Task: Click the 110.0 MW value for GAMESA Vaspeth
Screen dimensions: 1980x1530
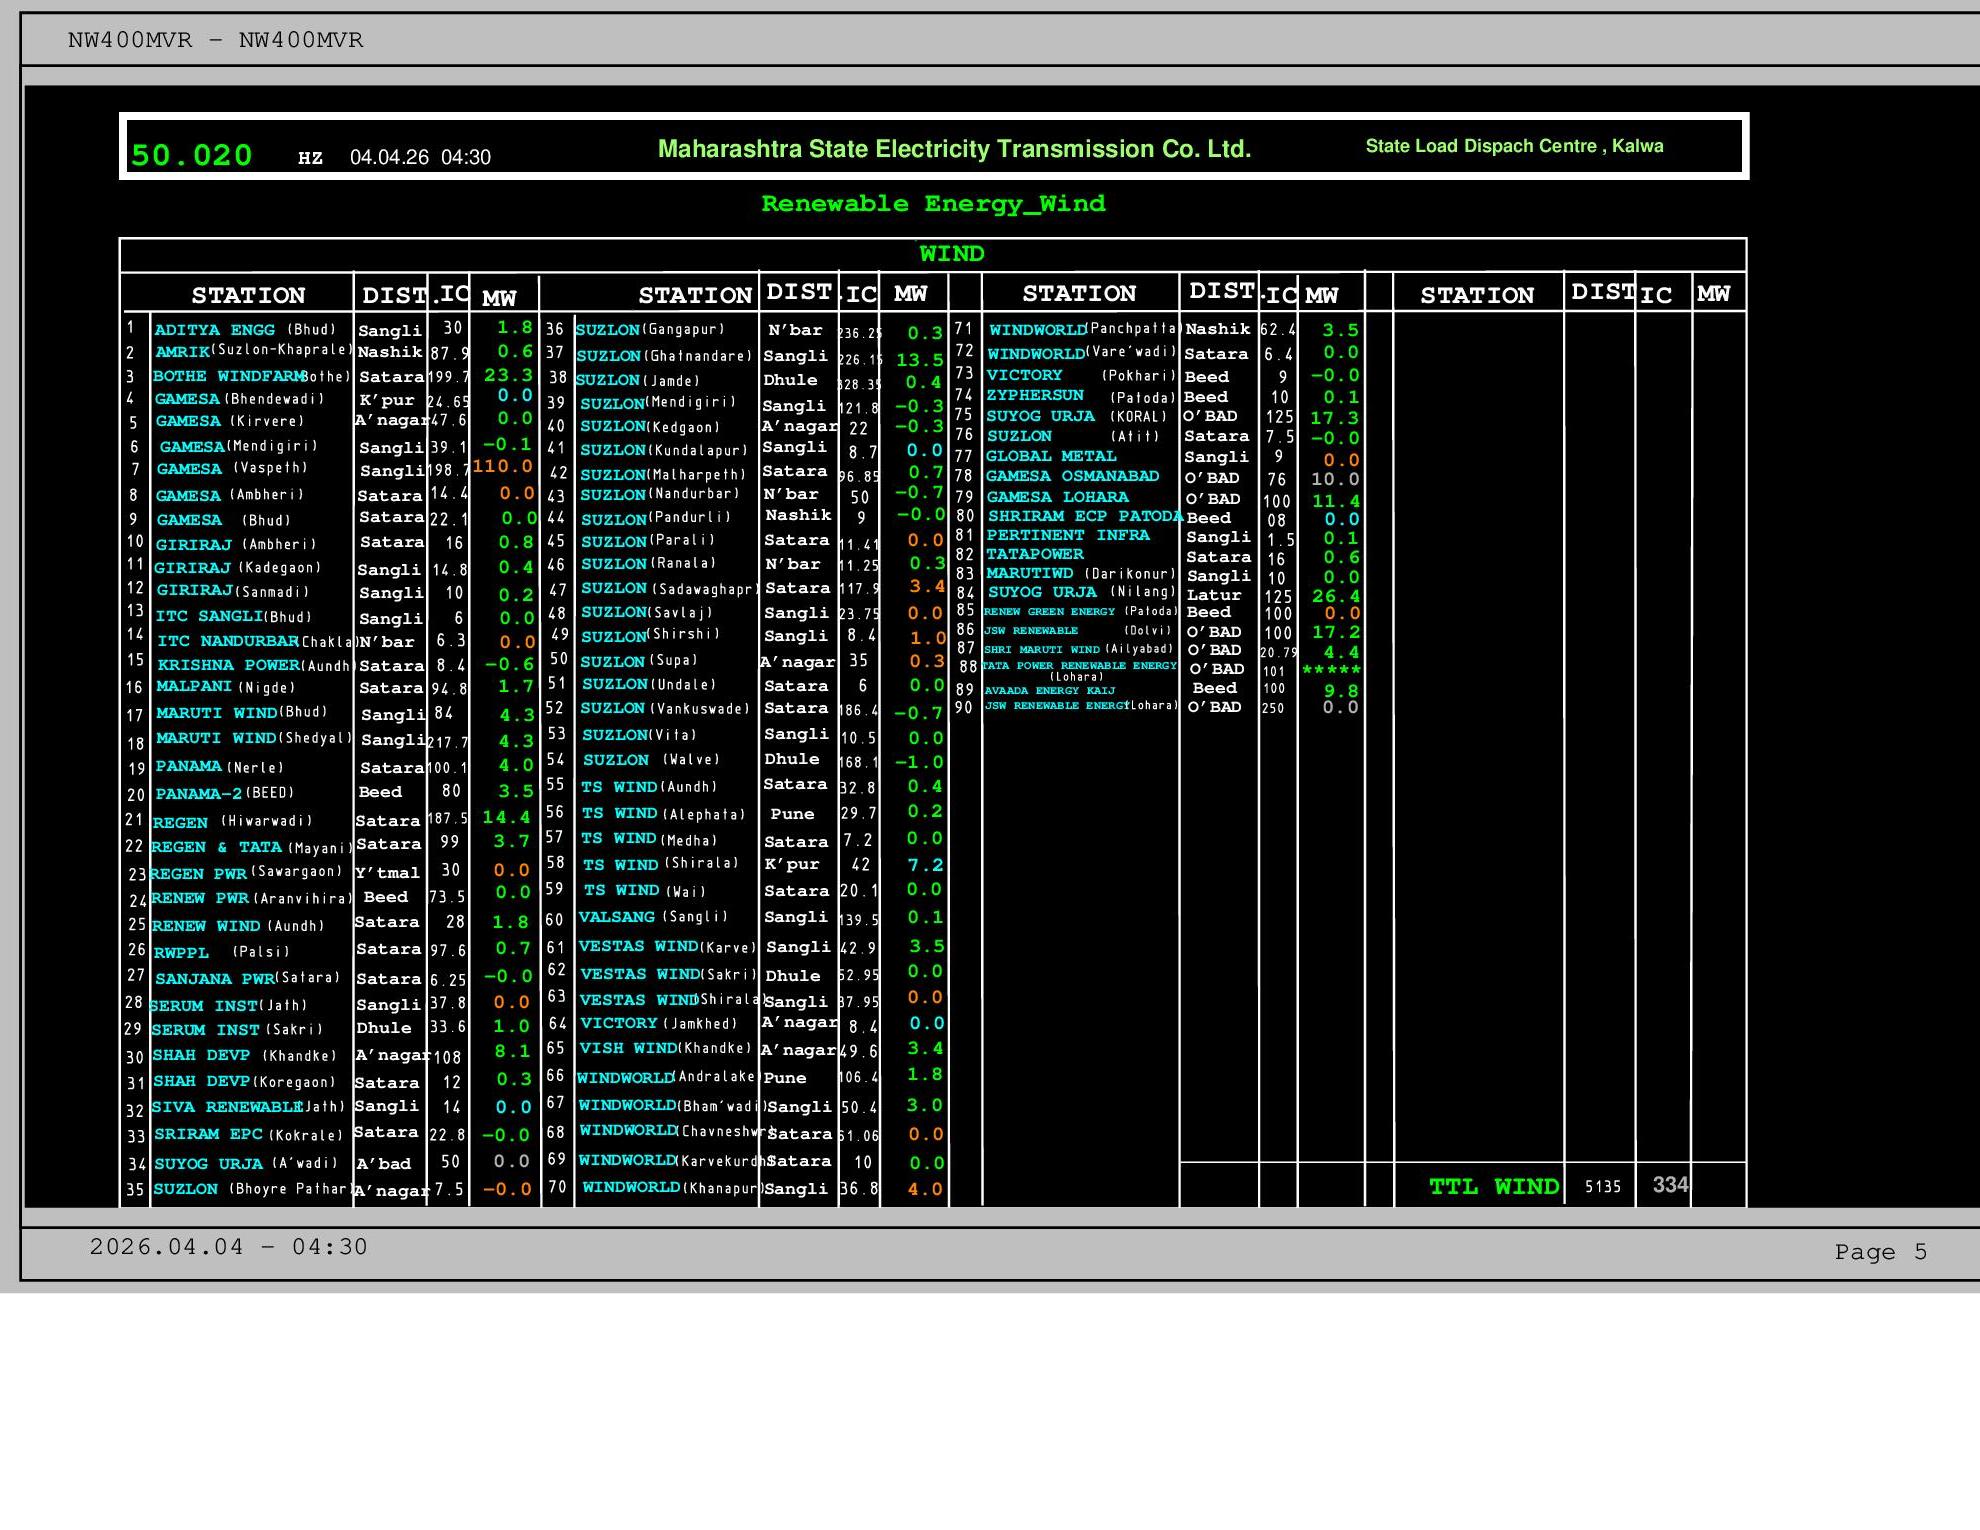Action: 503,466
